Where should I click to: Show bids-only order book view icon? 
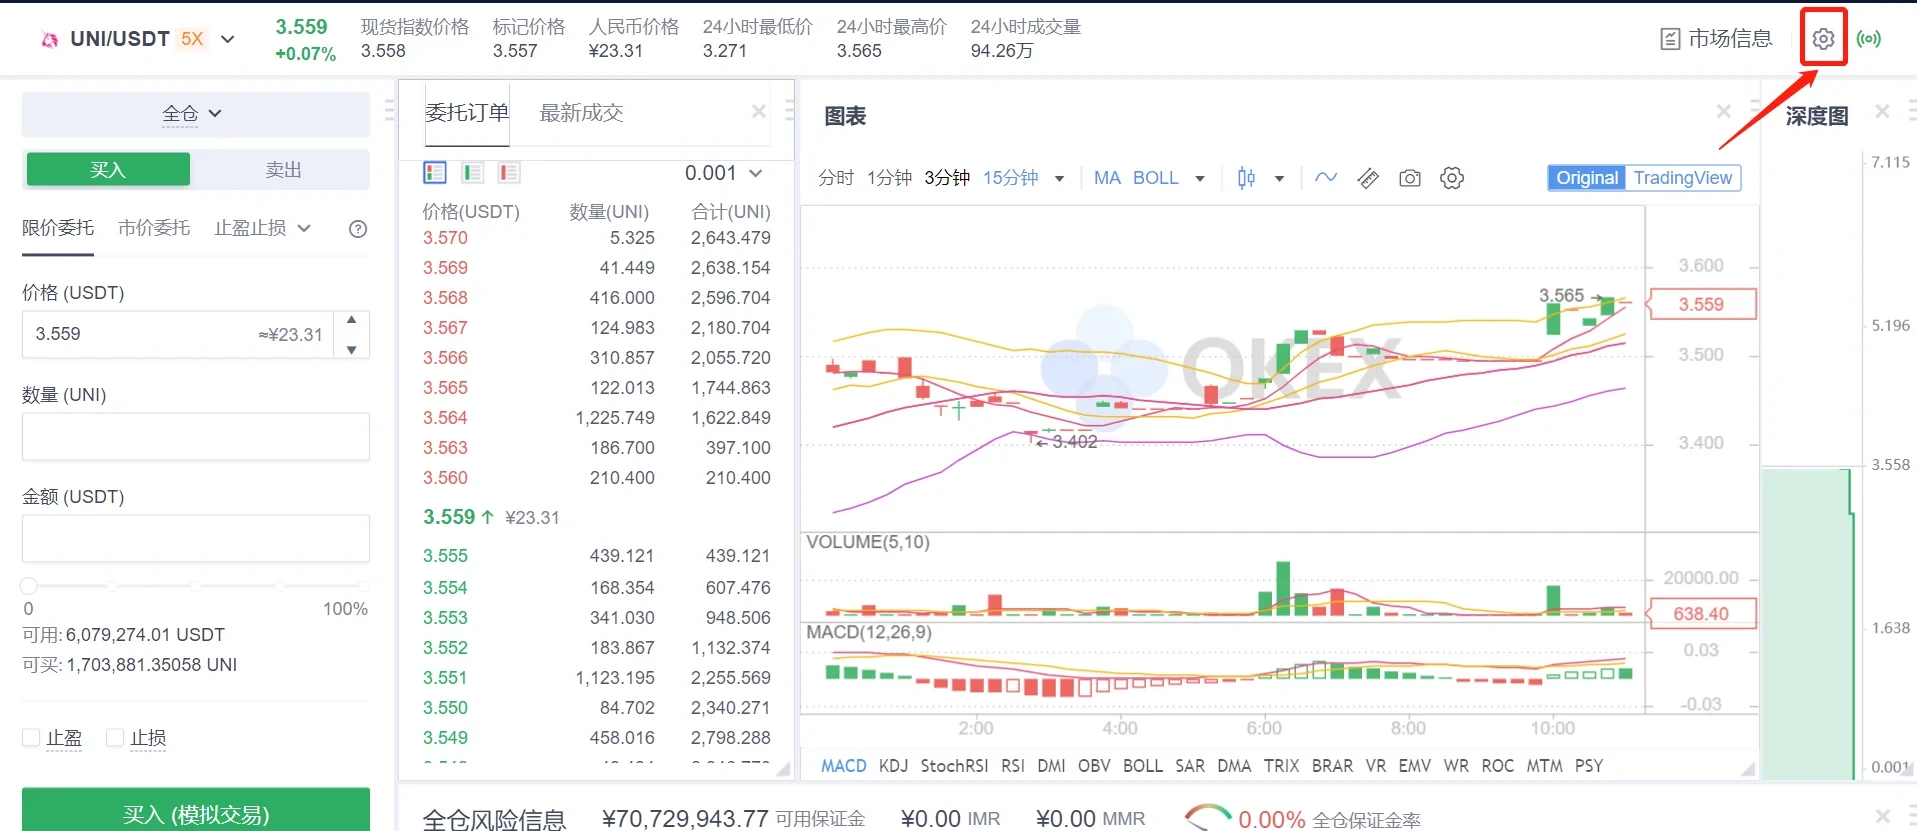click(x=472, y=173)
